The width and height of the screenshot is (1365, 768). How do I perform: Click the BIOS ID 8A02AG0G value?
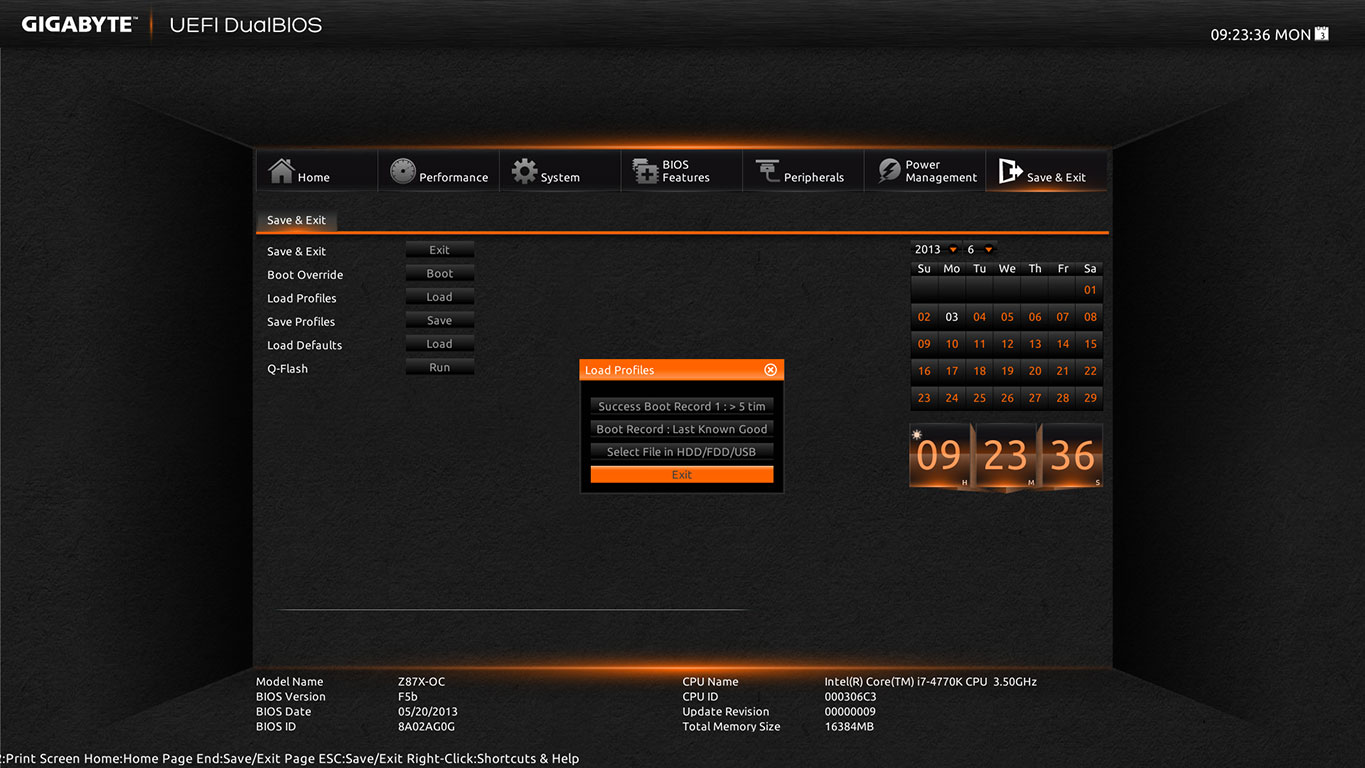[x=426, y=727]
